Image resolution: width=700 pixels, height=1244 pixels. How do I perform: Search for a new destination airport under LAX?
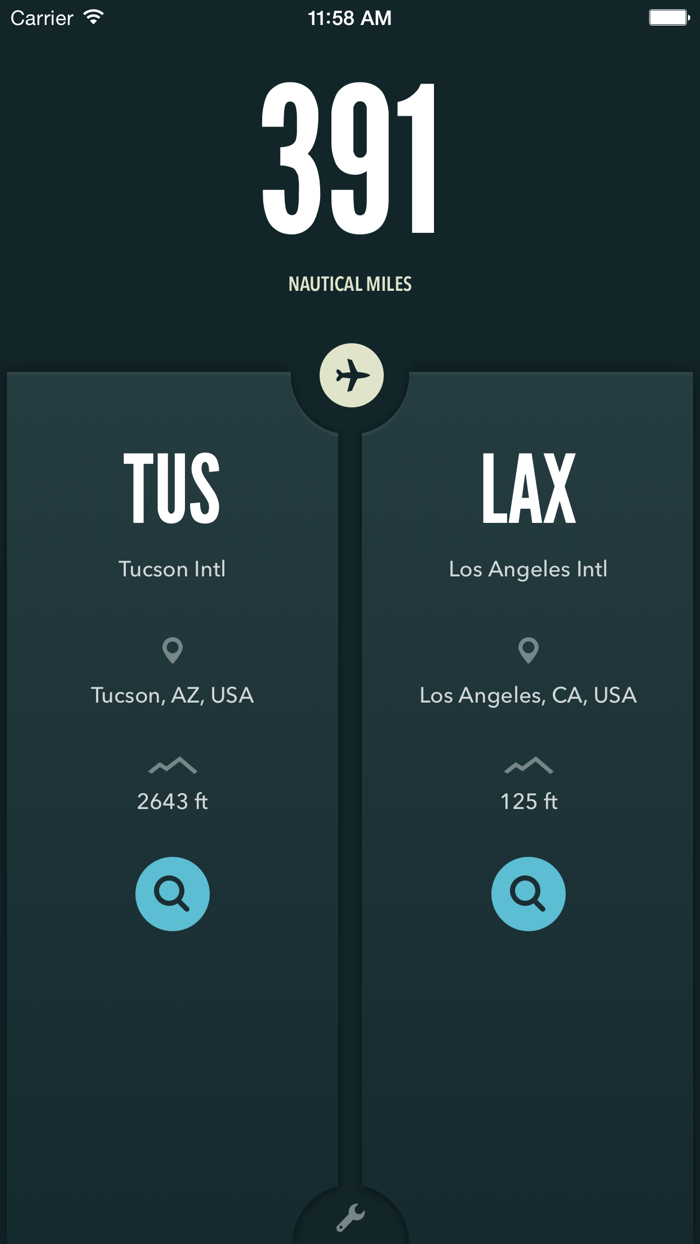pos(528,894)
